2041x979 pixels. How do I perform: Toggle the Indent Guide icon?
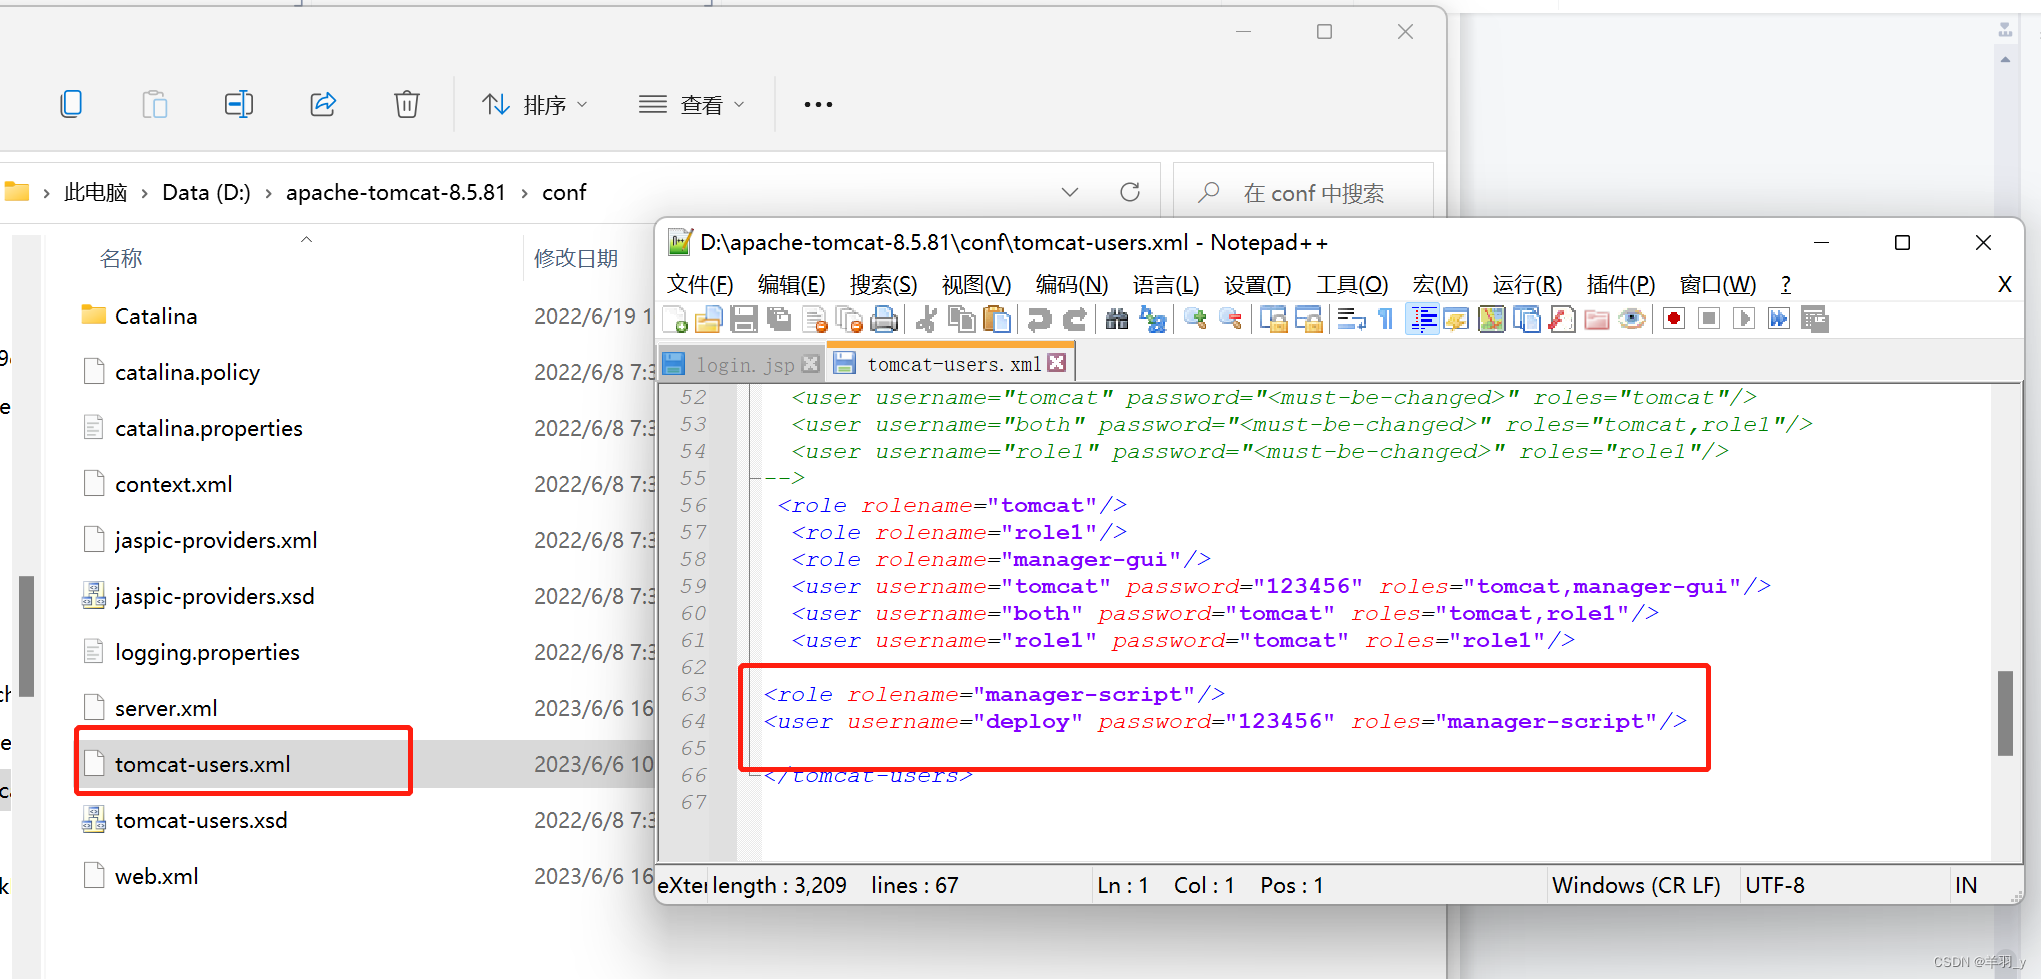[1422, 319]
